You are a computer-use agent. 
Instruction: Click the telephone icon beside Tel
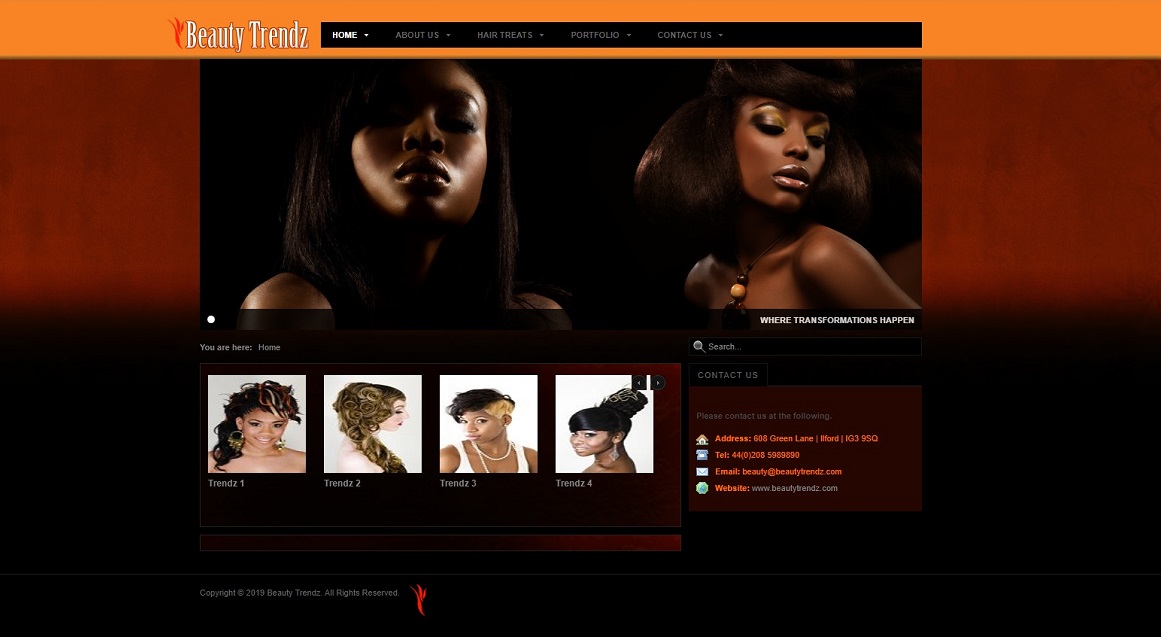702,455
